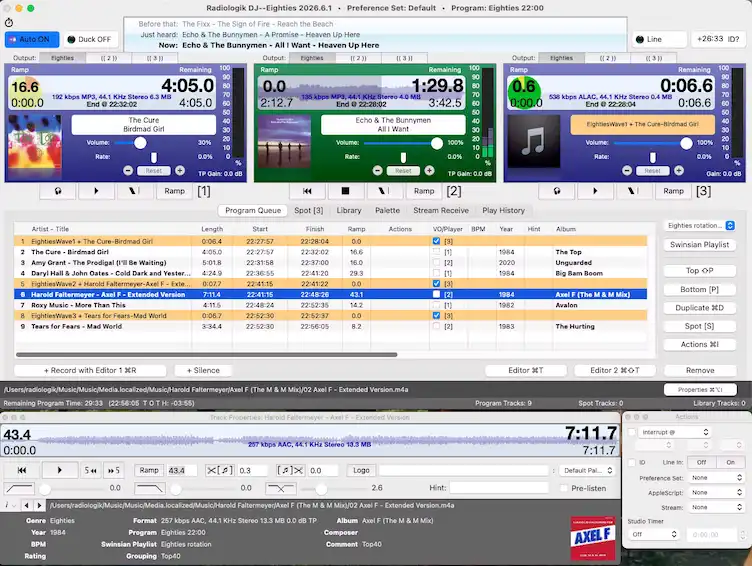
Task: Click the fade-out icon under player 1
Action: point(135,191)
